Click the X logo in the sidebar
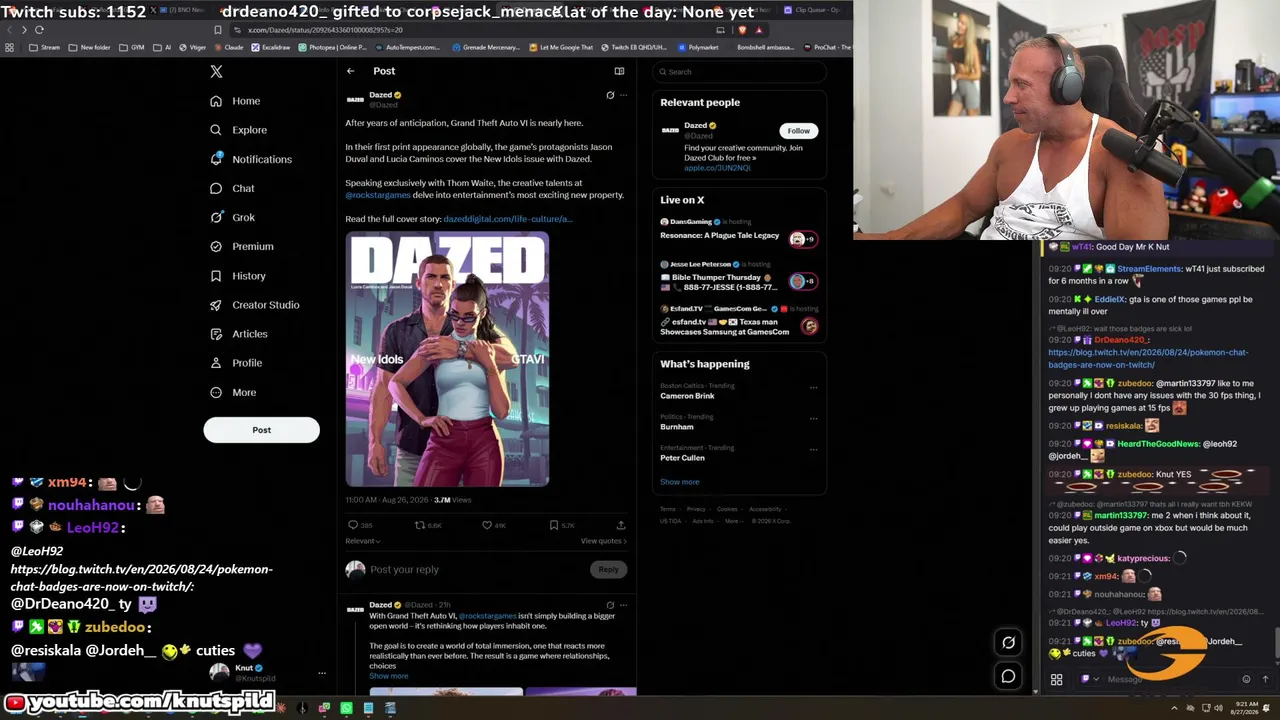This screenshot has width=1280, height=720. click(x=216, y=72)
